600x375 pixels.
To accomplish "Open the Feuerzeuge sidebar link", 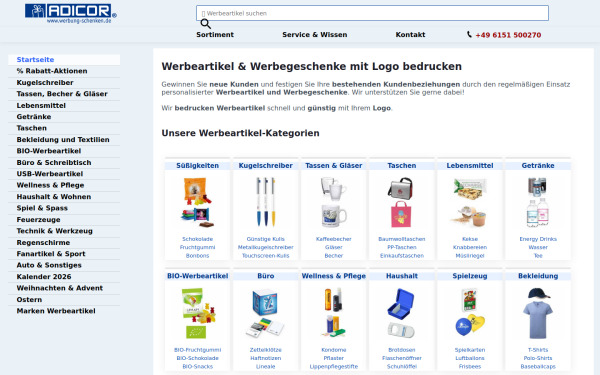I will click(64, 220).
